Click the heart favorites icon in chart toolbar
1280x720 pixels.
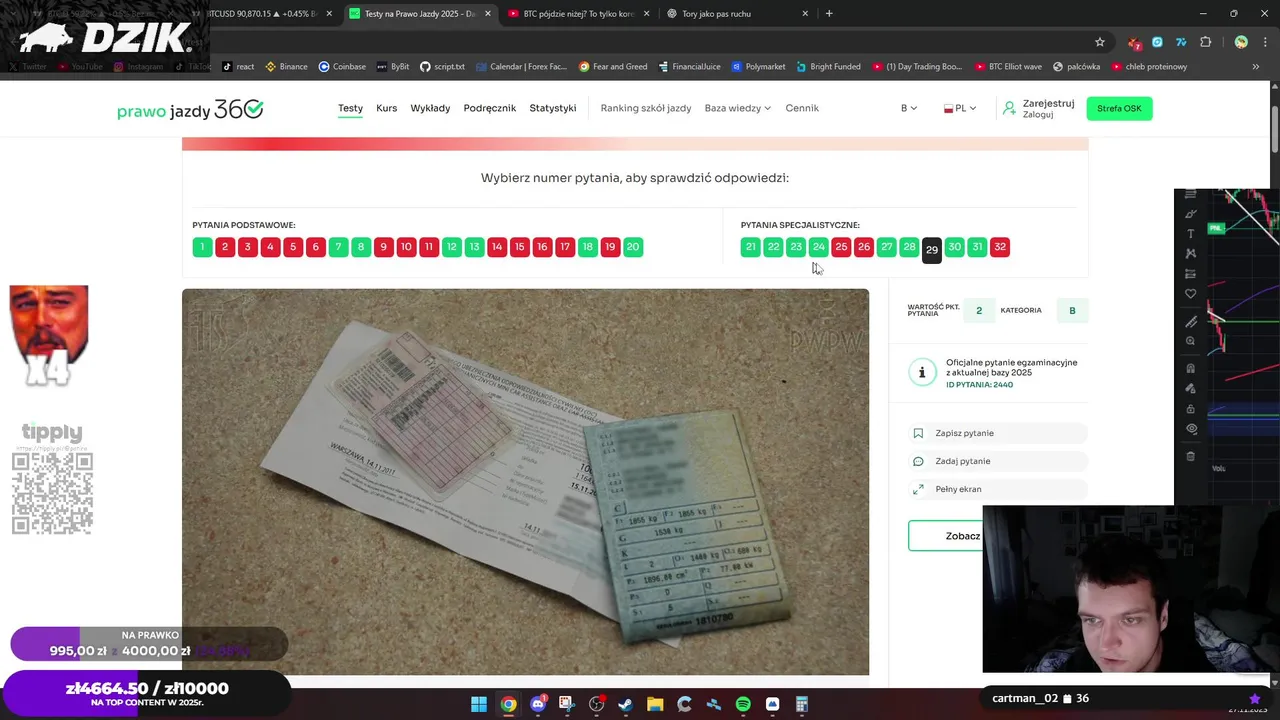1190,294
